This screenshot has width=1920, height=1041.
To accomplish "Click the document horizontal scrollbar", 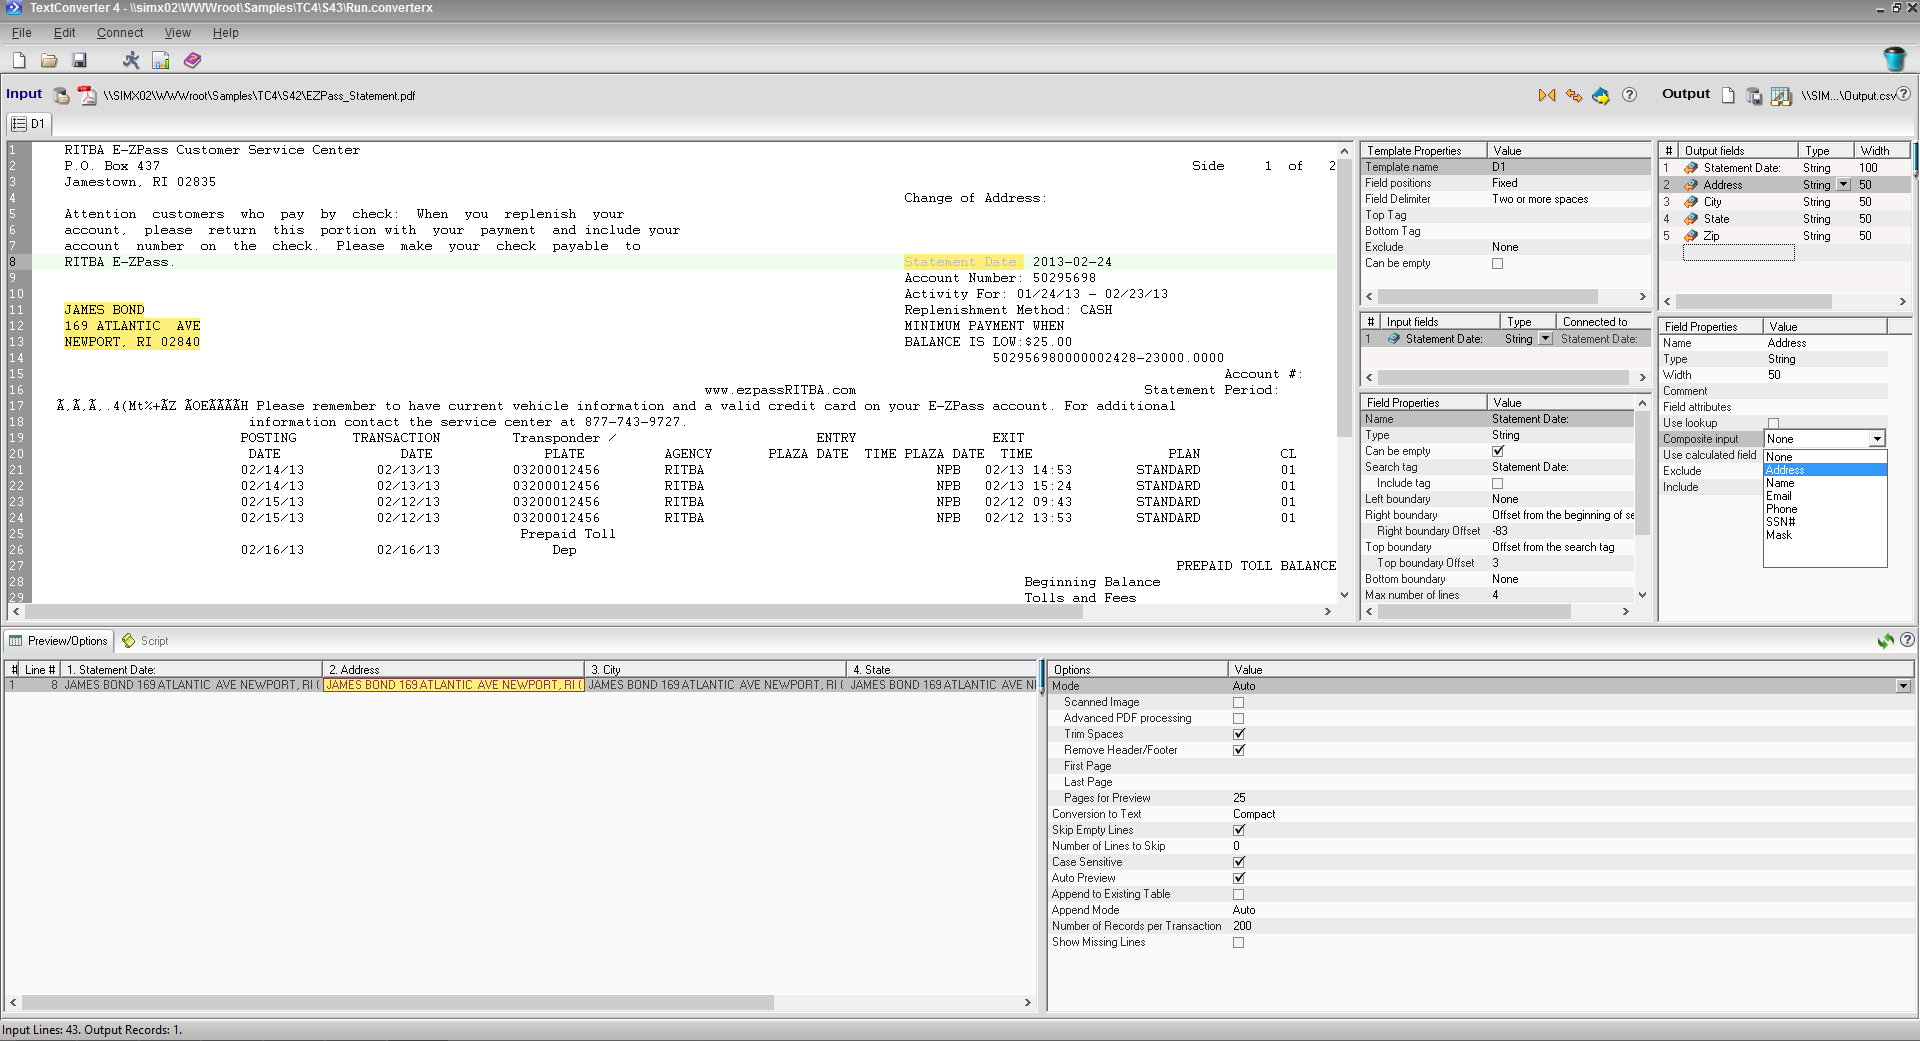I will click(670, 611).
